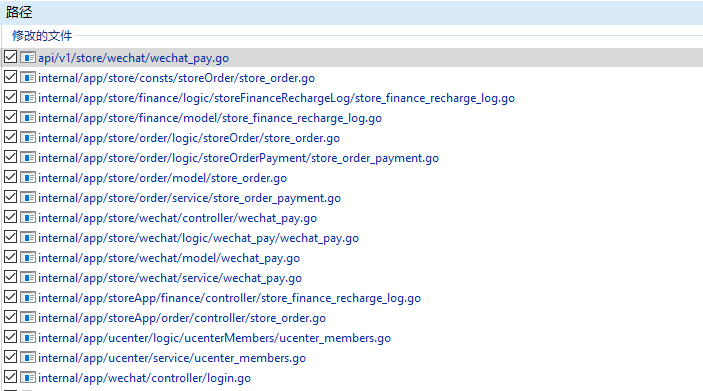Uncheck store/wechat/model/wechat_pay.go checkbox
Viewport: 703px width, 391px height.
tap(10, 257)
